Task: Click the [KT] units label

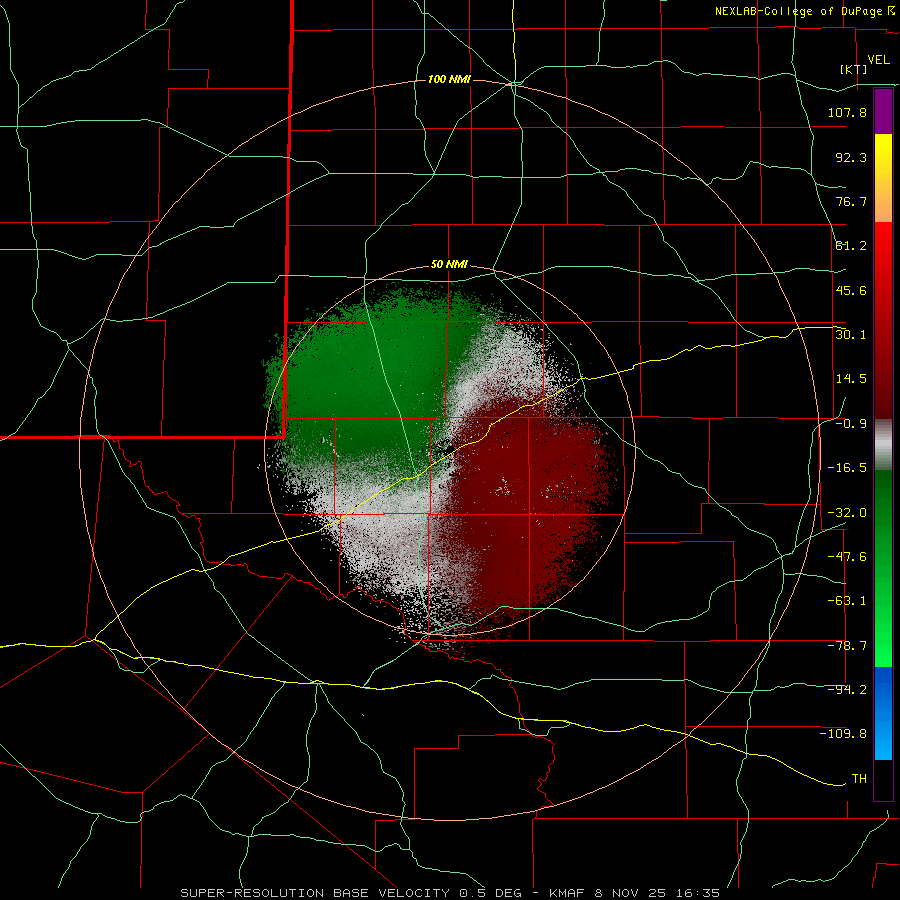Action: (853, 69)
